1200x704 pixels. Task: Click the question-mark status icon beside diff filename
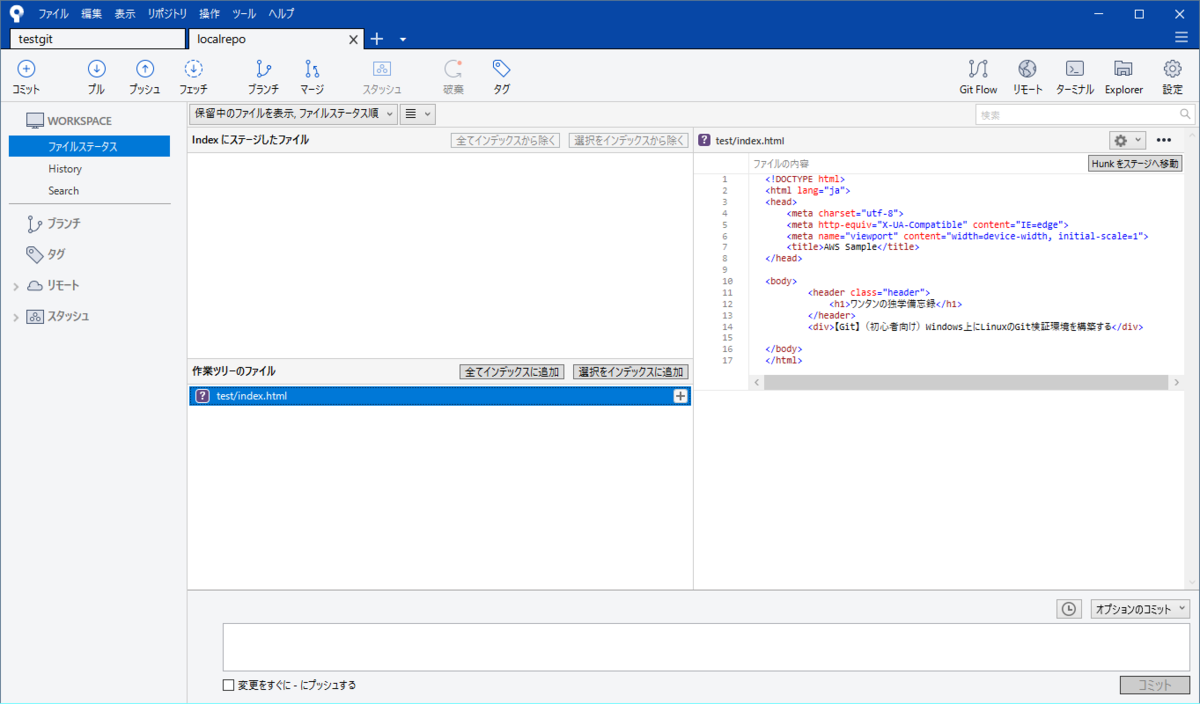(704, 141)
